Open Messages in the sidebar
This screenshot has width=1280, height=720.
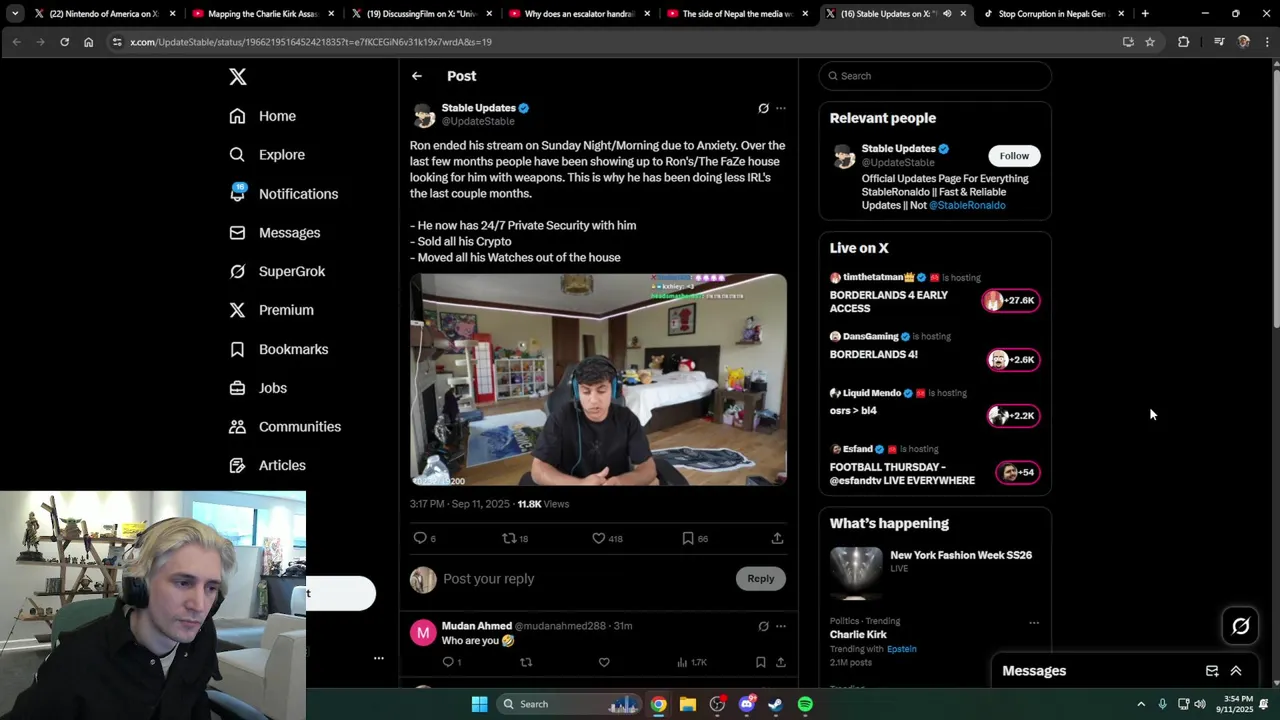pos(274,232)
